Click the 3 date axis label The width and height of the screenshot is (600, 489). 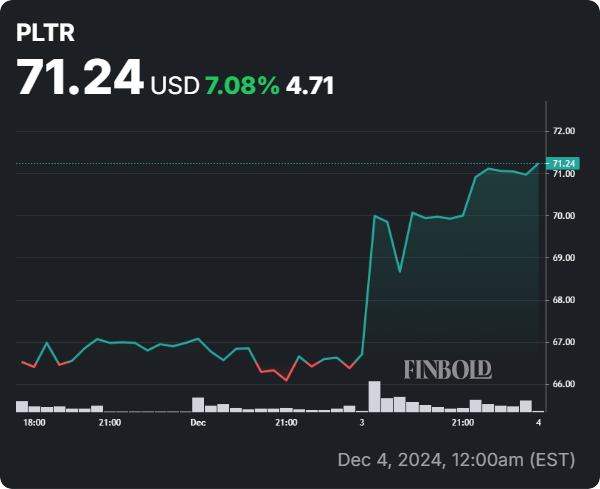pyautogui.click(x=362, y=423)
